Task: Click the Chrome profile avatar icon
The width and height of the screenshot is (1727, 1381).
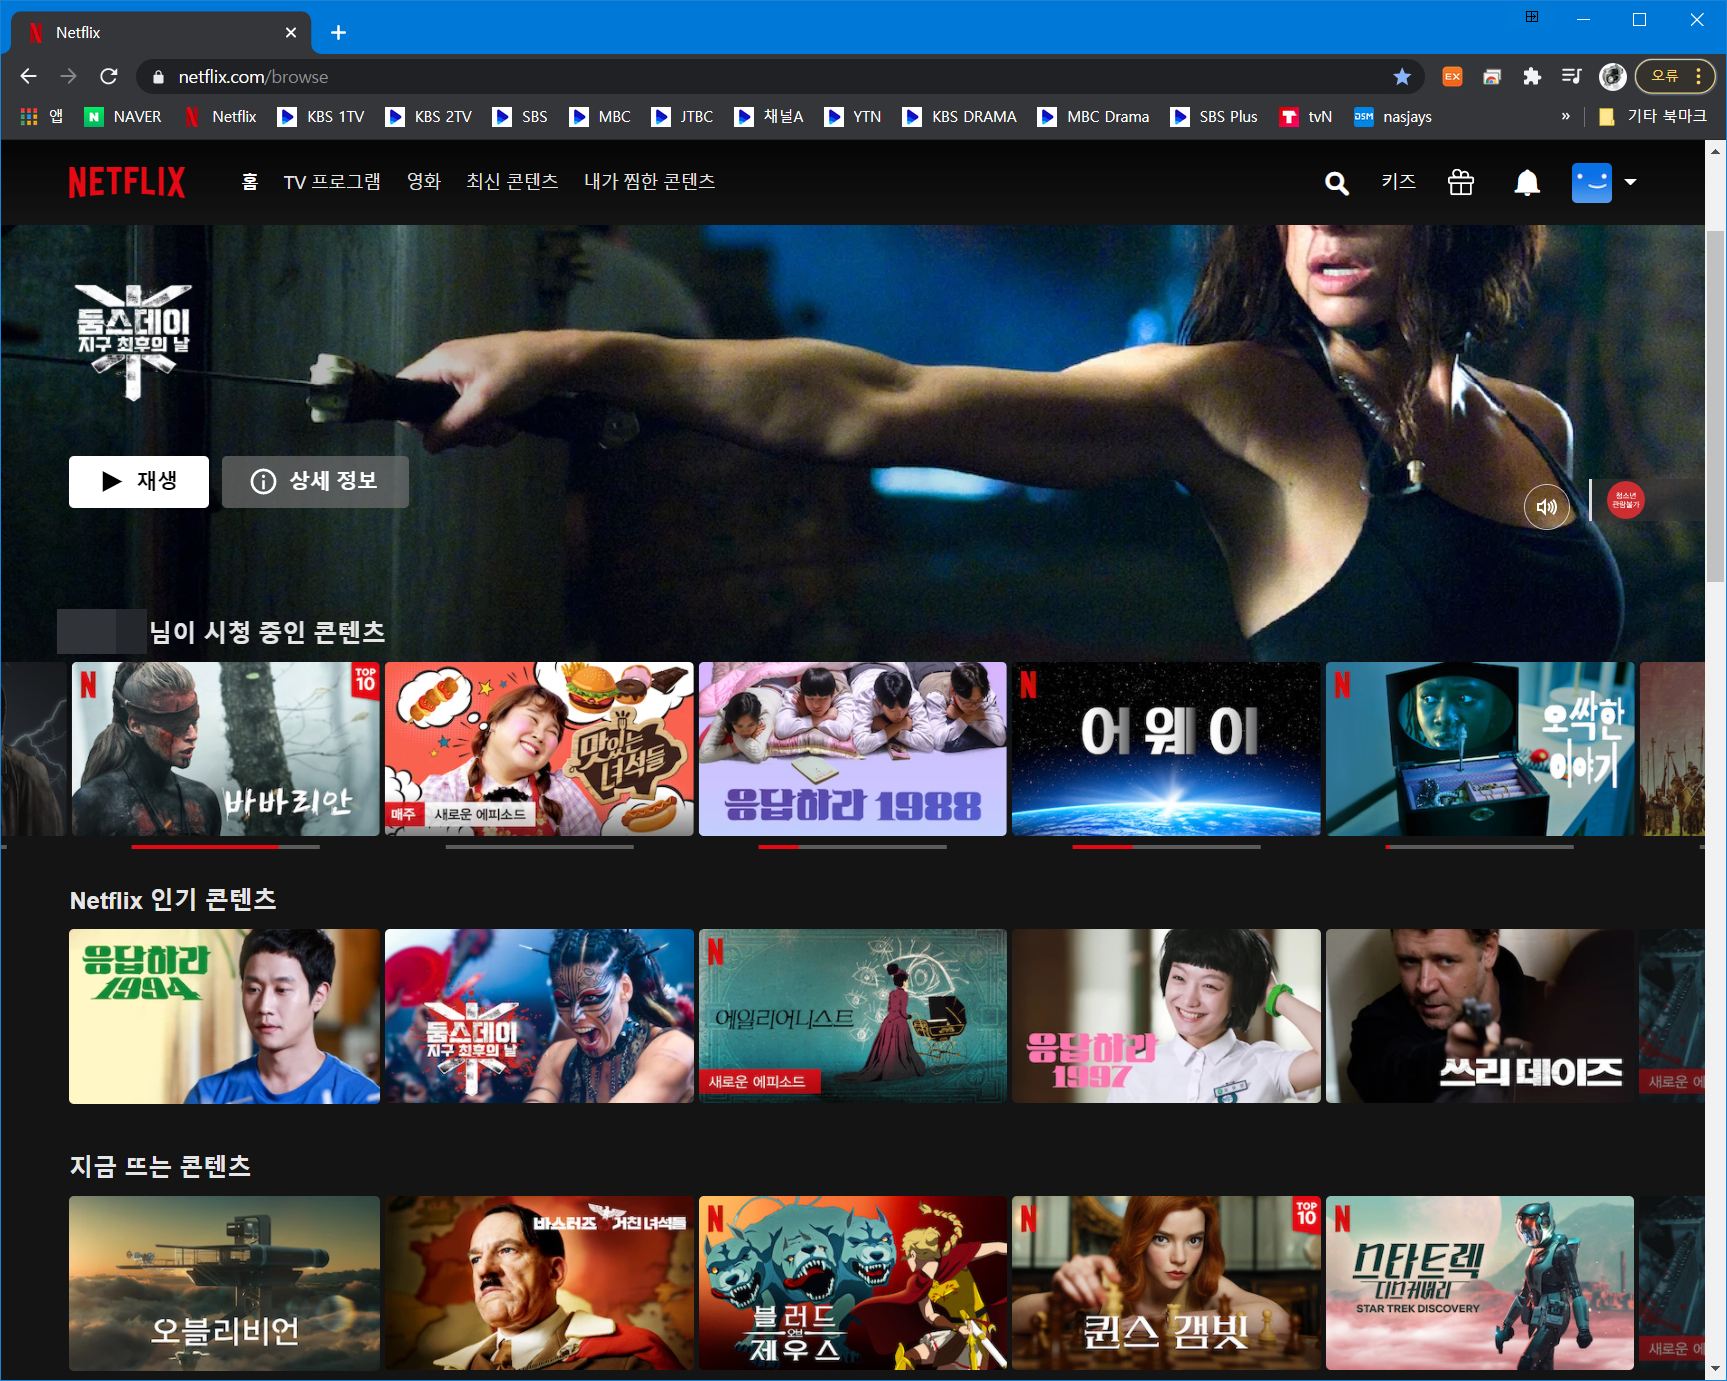Action: pos(1612,76)
